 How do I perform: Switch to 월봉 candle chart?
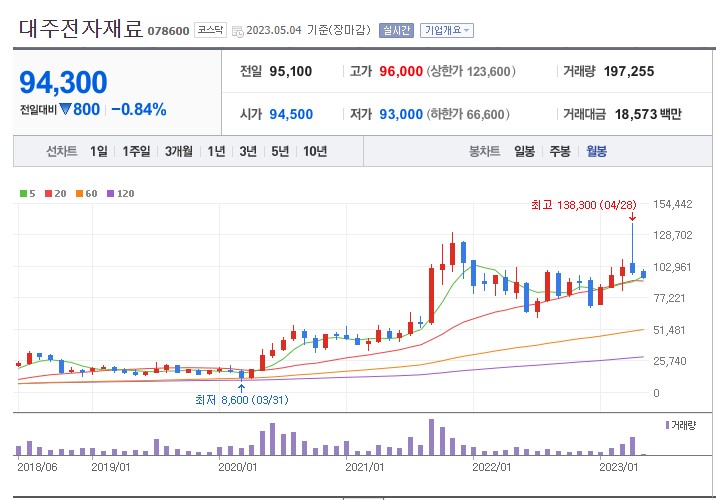click(x=596, y=151)
